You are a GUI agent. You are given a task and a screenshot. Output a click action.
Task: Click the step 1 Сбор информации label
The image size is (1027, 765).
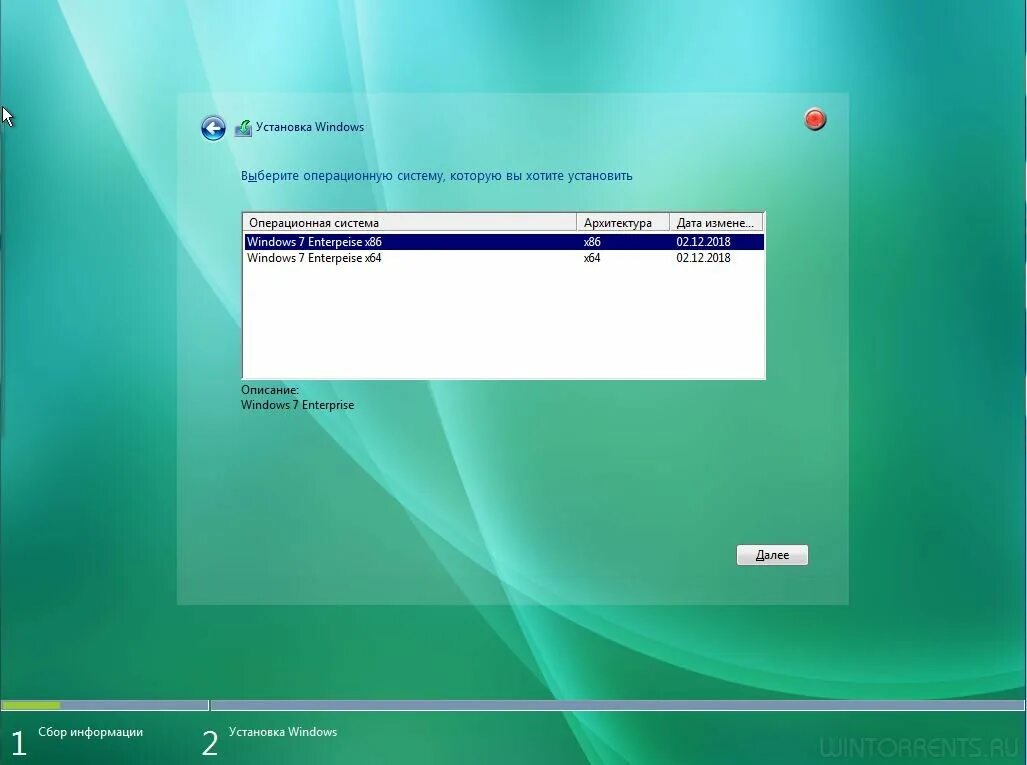[x=90, y=732]
